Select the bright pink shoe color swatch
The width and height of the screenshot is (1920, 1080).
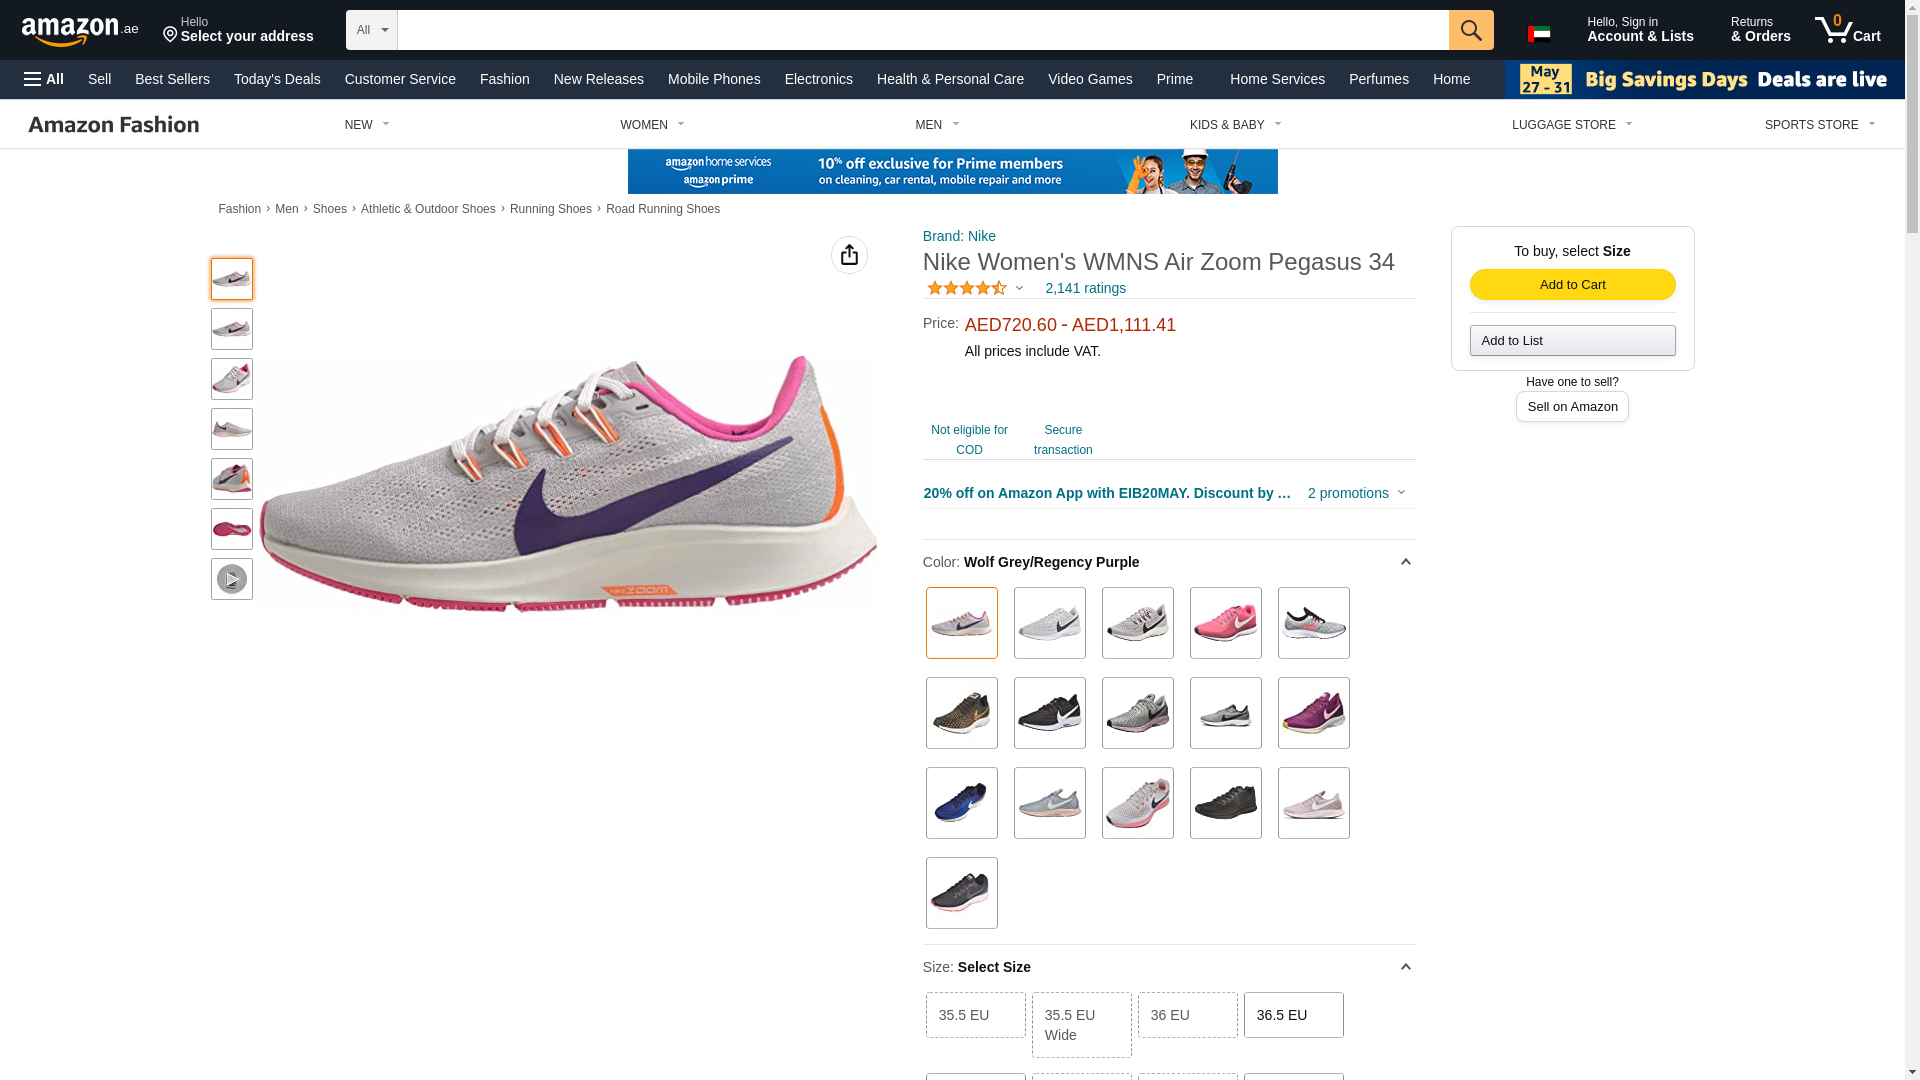pos(1225,623)
